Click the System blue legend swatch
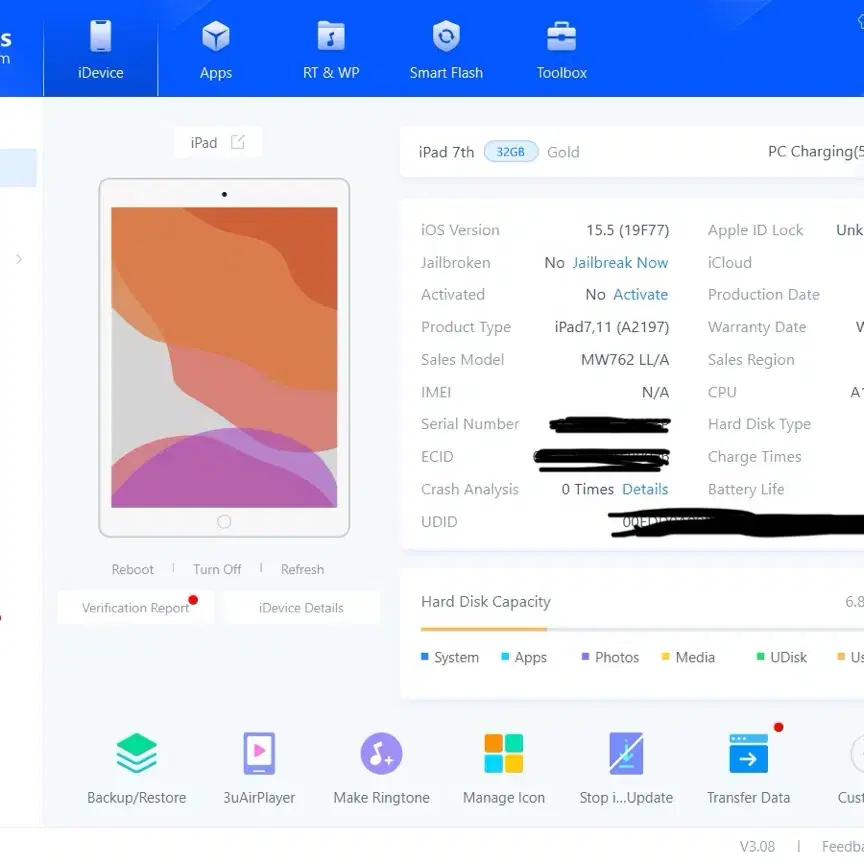The height and width of the screenshot is (864, 864). (x=424, y=657)
